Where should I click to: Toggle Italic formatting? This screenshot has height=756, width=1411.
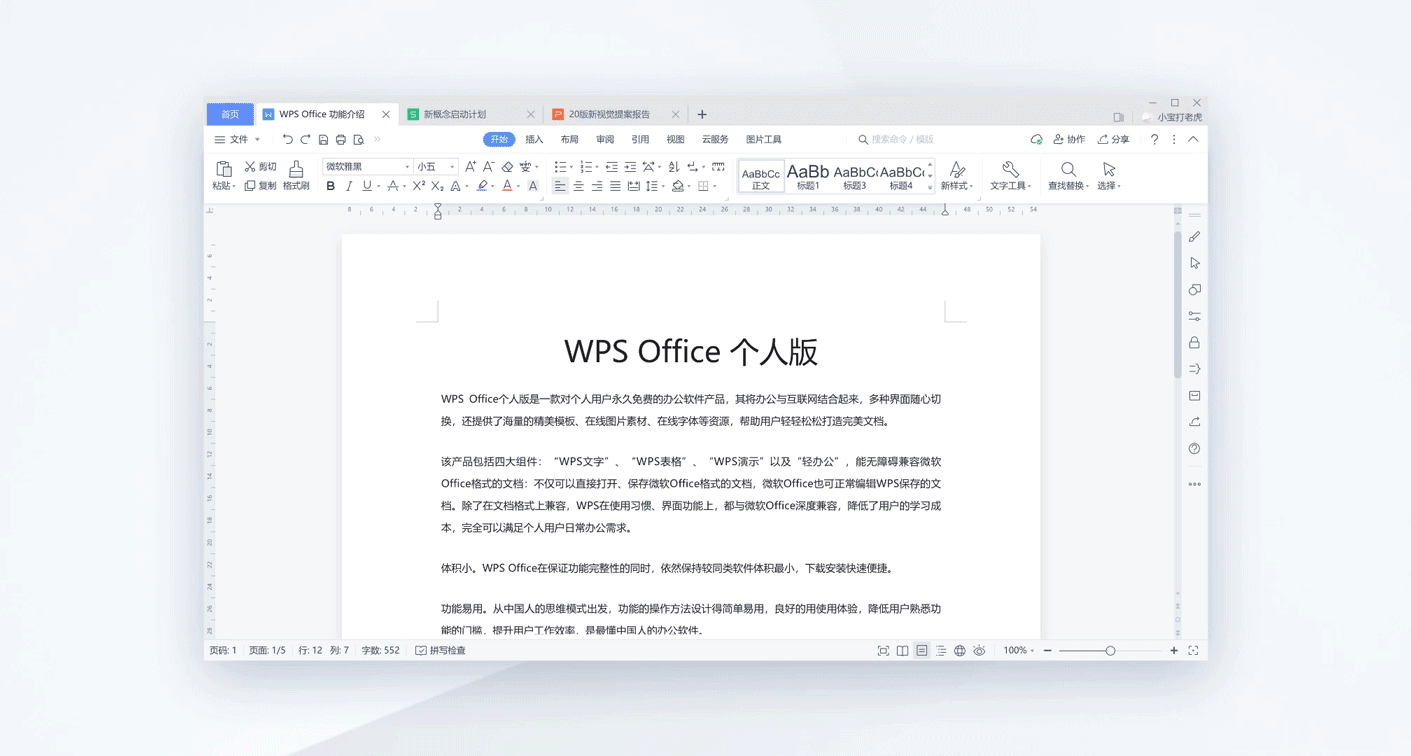coord(349,186)
